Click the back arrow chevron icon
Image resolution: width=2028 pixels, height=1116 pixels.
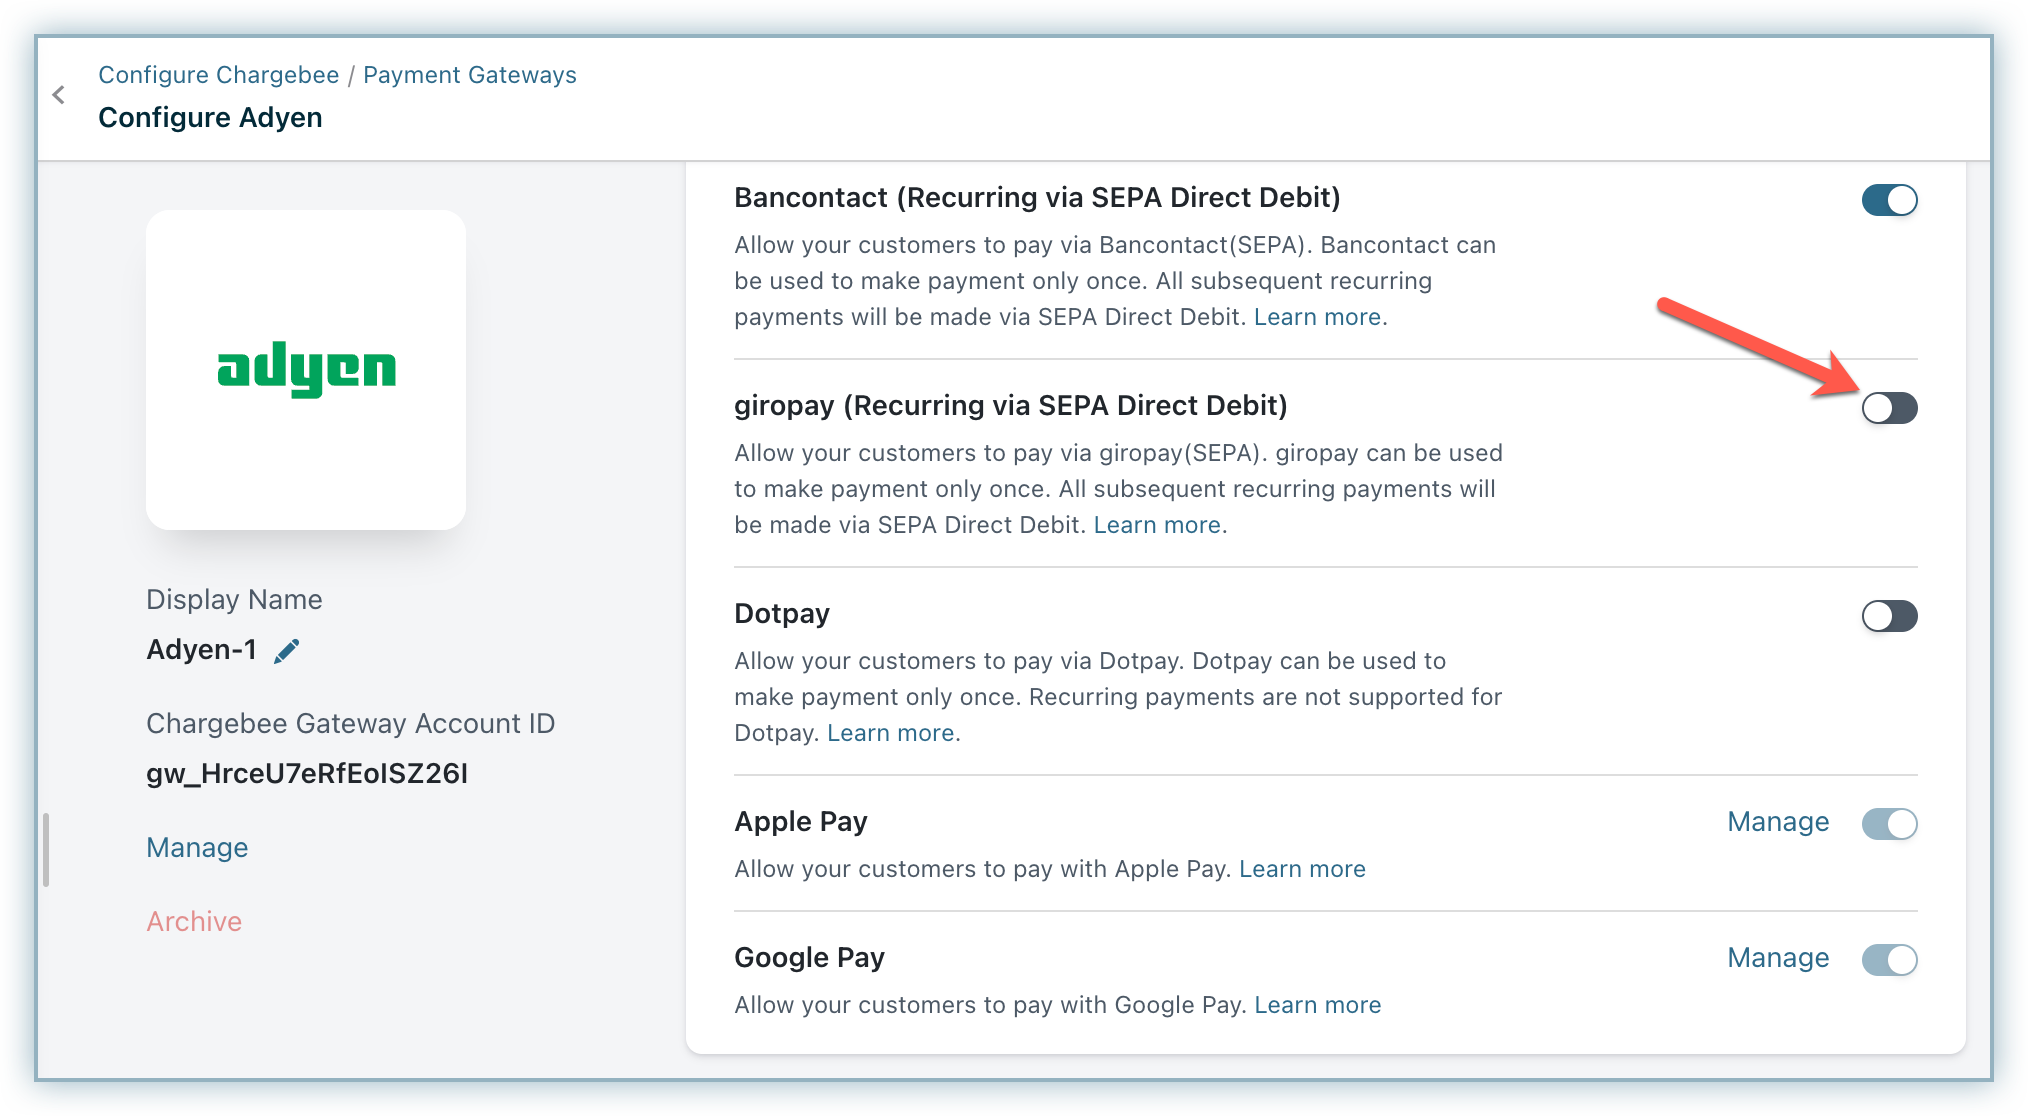[59, 95]
